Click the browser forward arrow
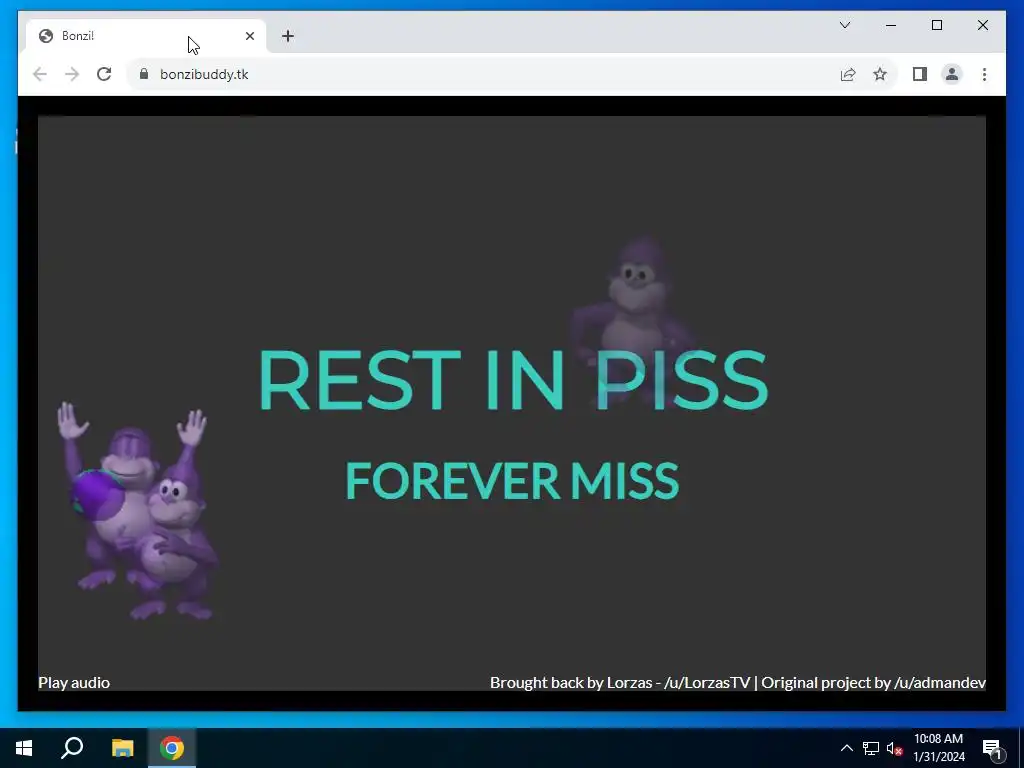 coord(72,74)
